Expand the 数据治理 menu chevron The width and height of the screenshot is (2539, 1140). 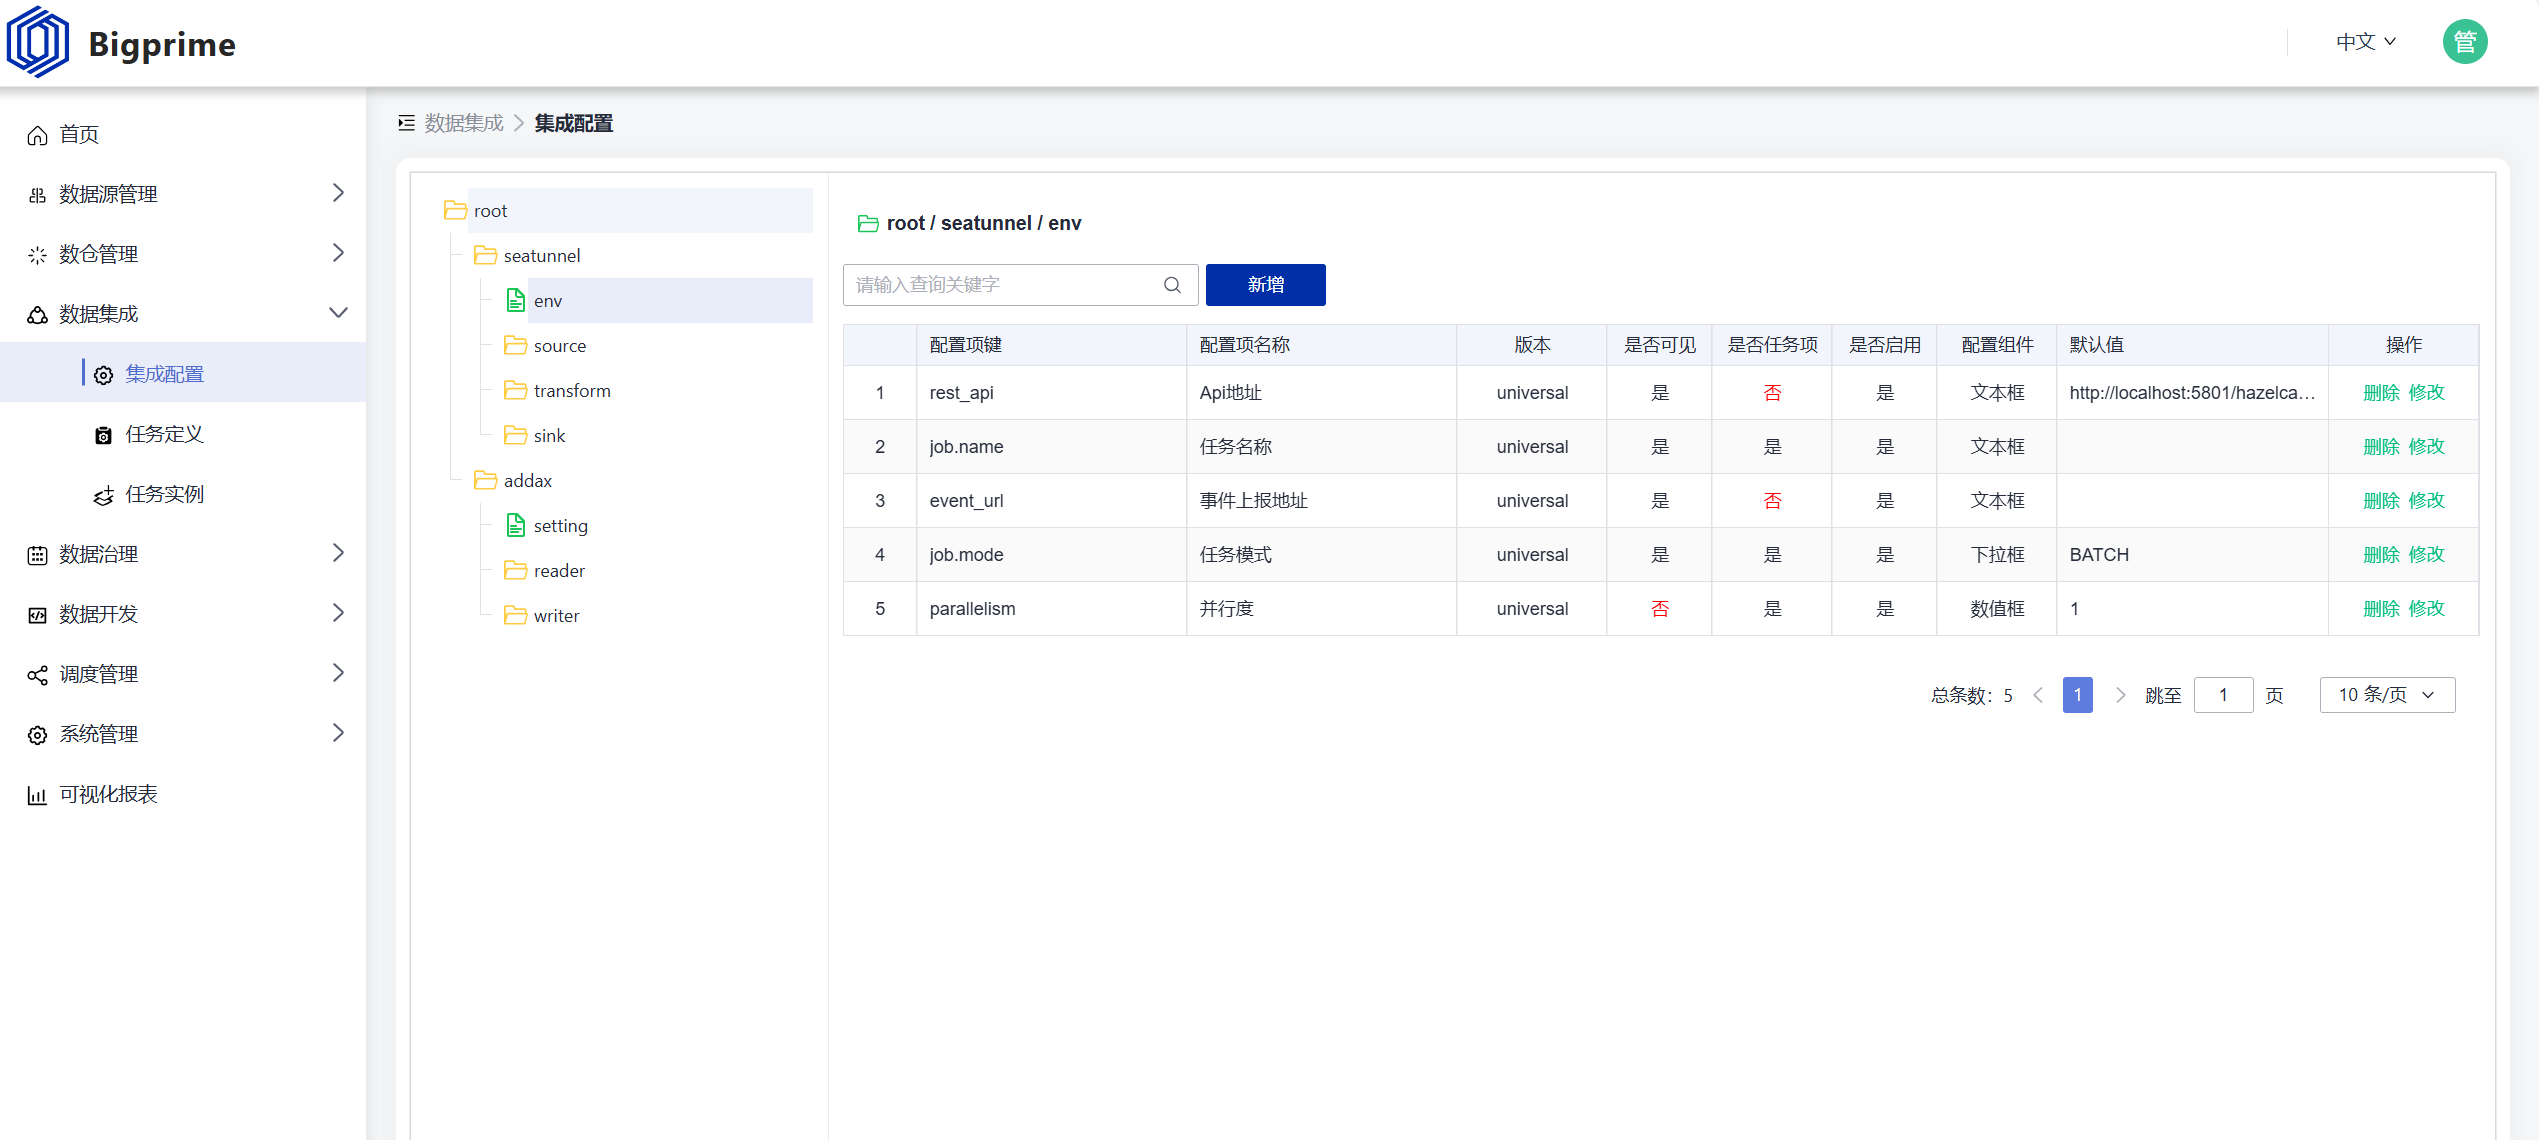(338, 553)
